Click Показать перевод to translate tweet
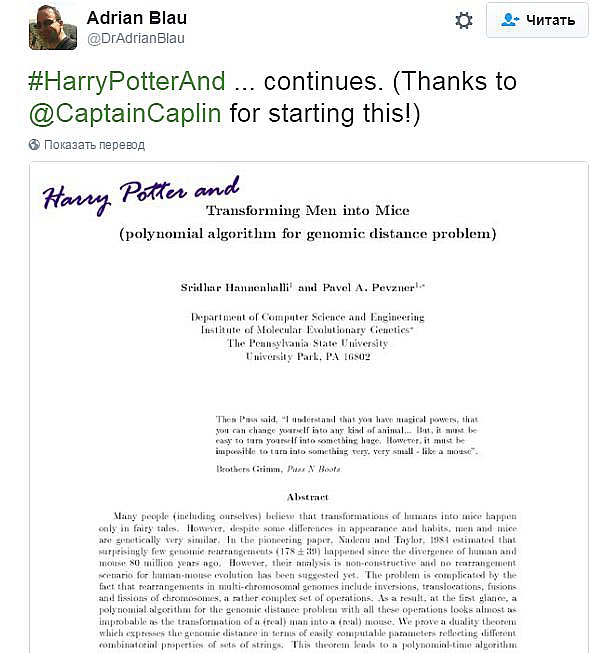 click(94, 145)
